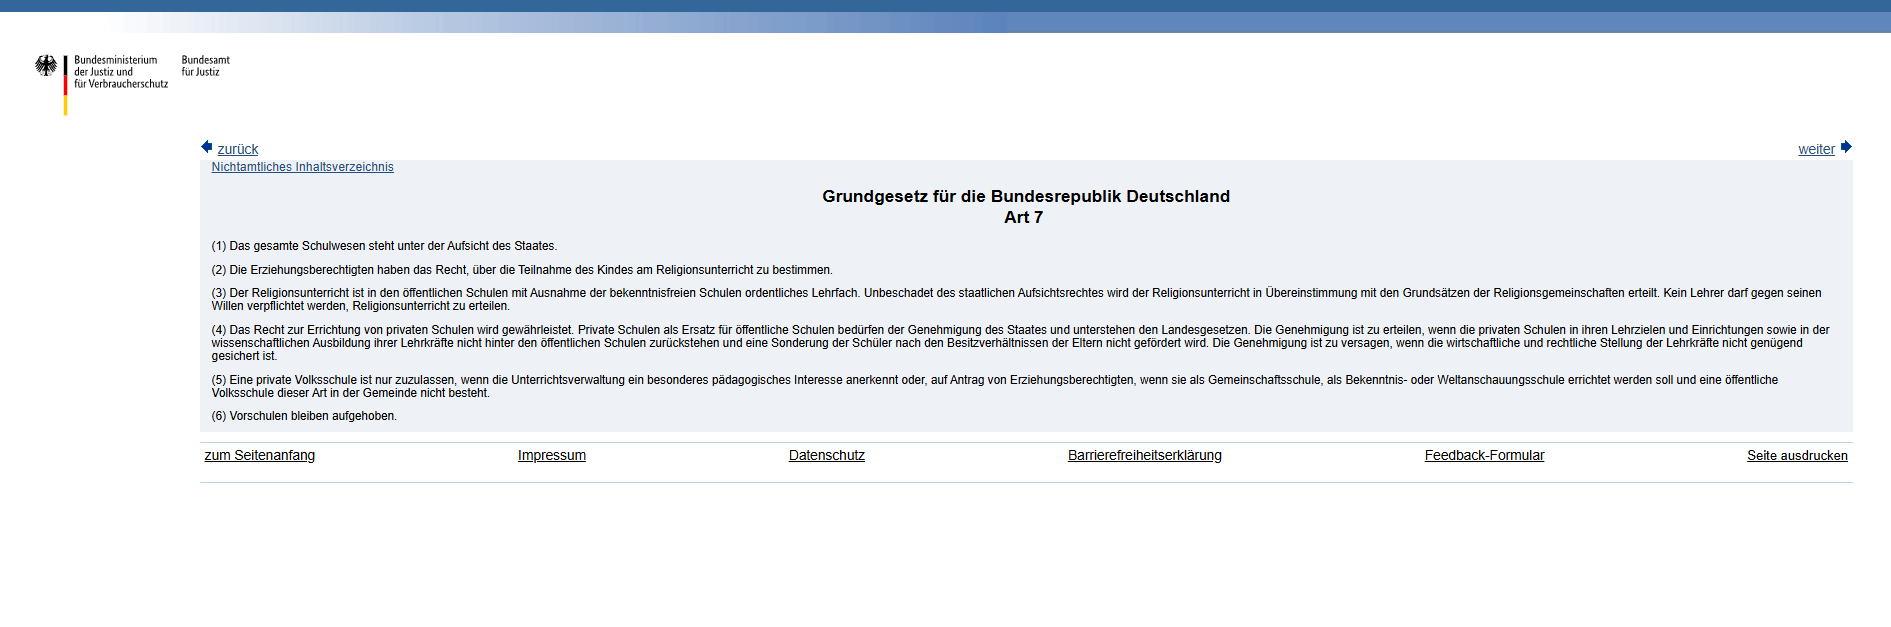Open the Nichtamtliches Inhaltsverzeichnis link
1891x627 pixels.
pos(302,167)
